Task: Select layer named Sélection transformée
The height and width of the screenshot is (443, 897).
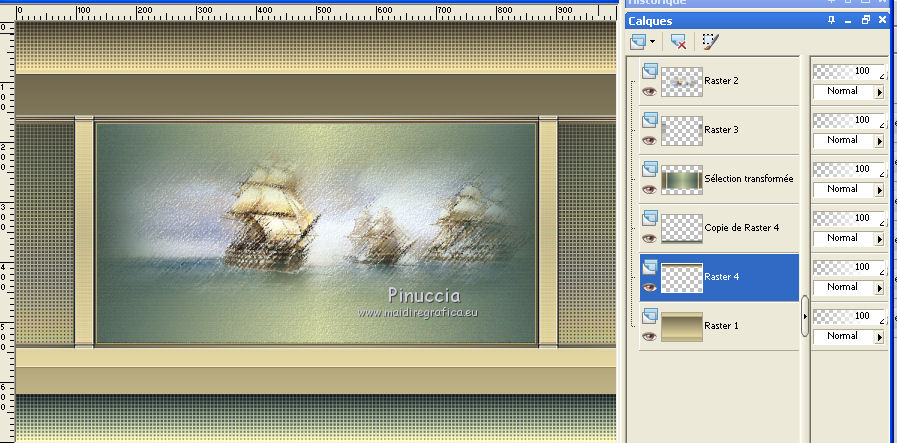Action: pos(749,179)
